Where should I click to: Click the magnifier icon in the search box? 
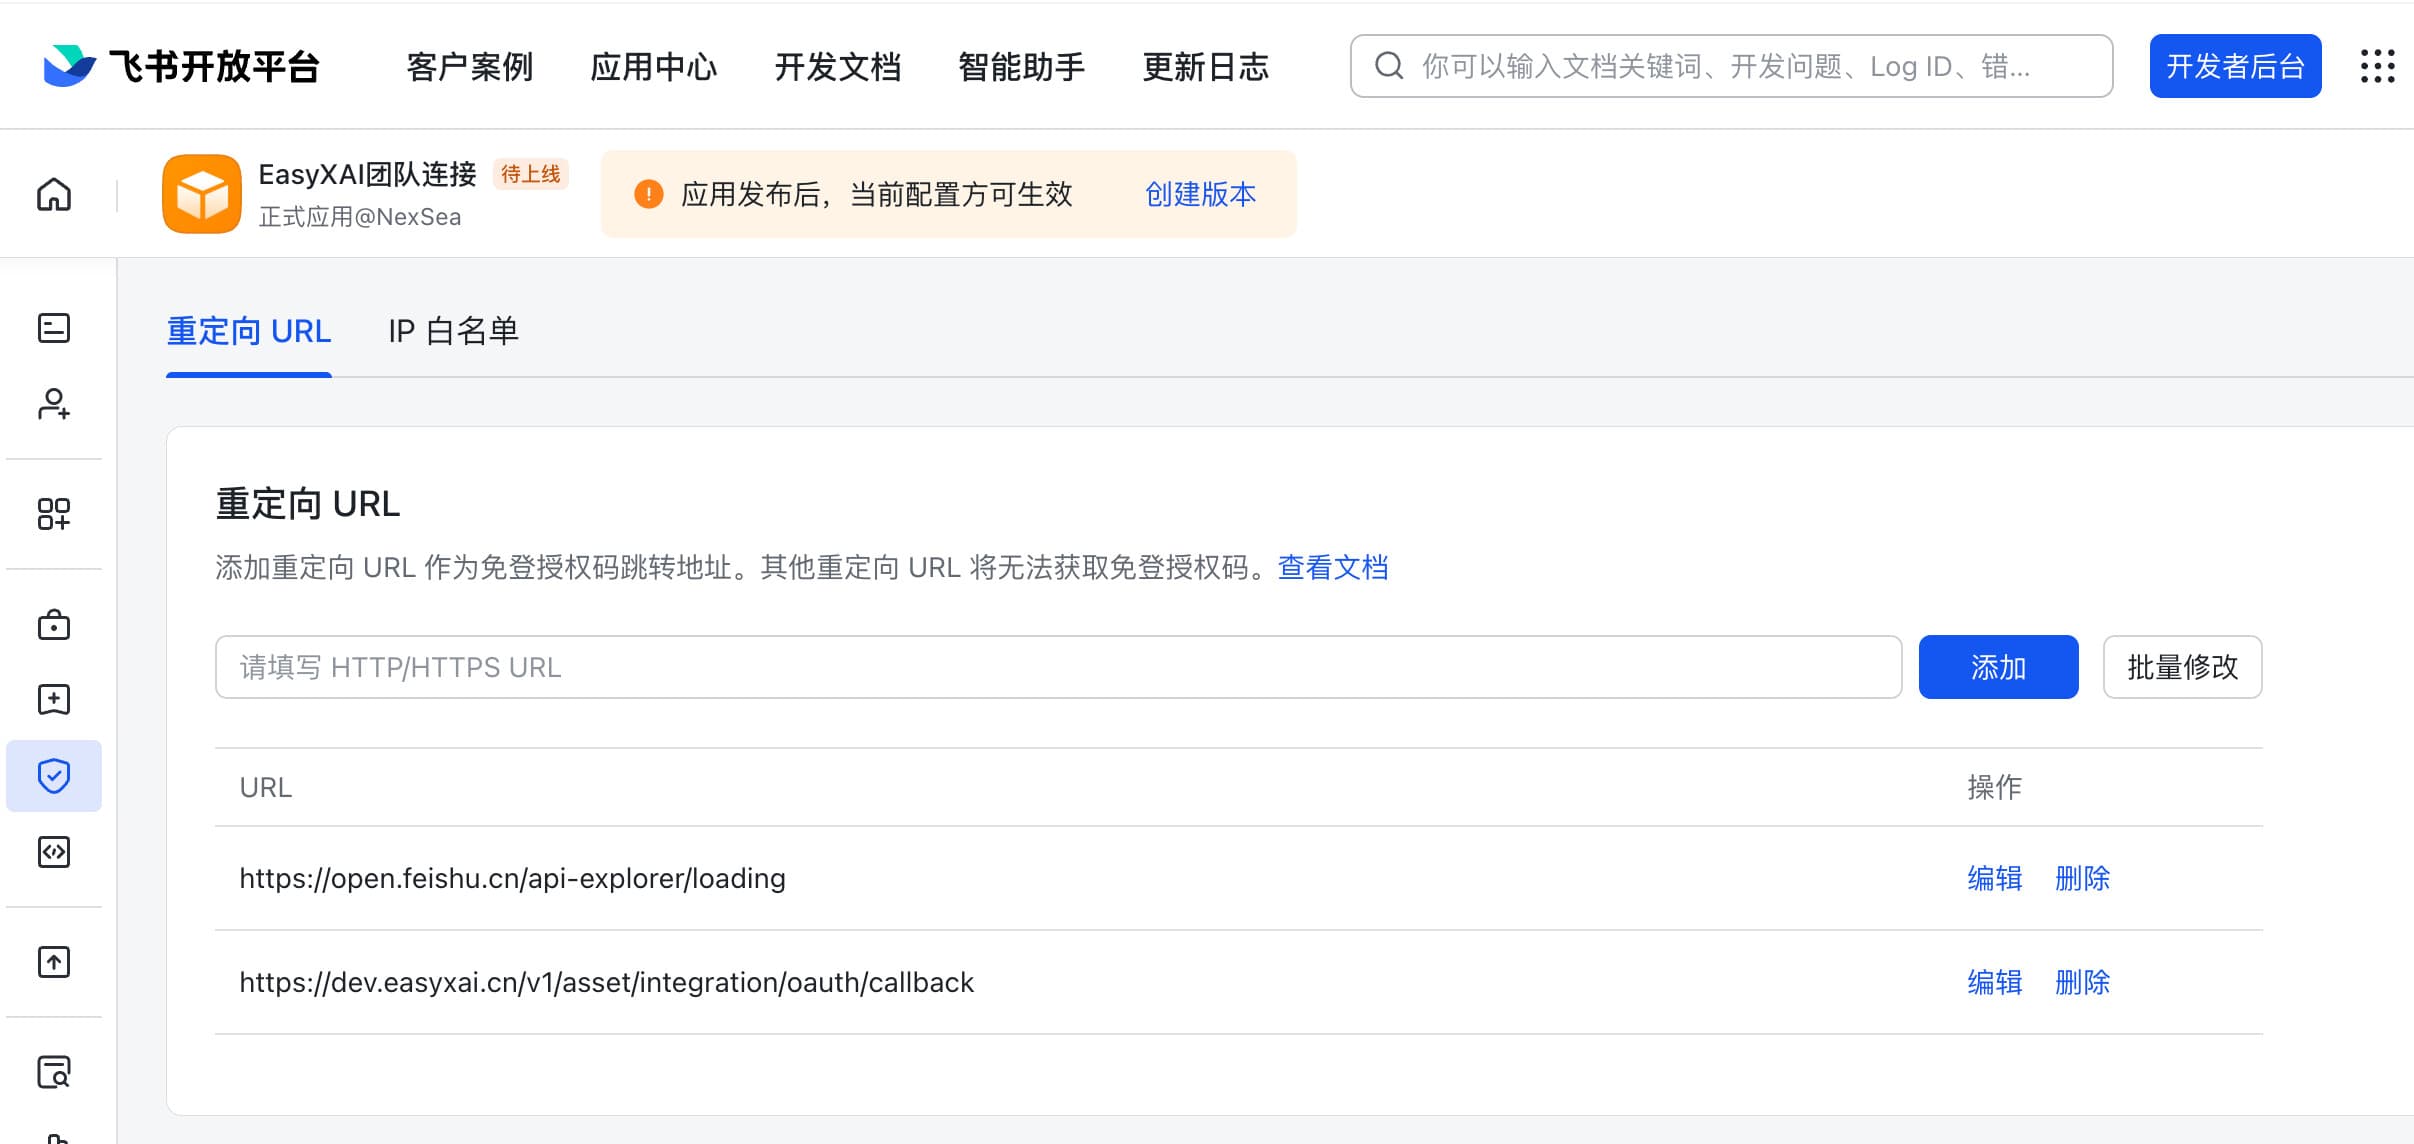(1389, 66)
